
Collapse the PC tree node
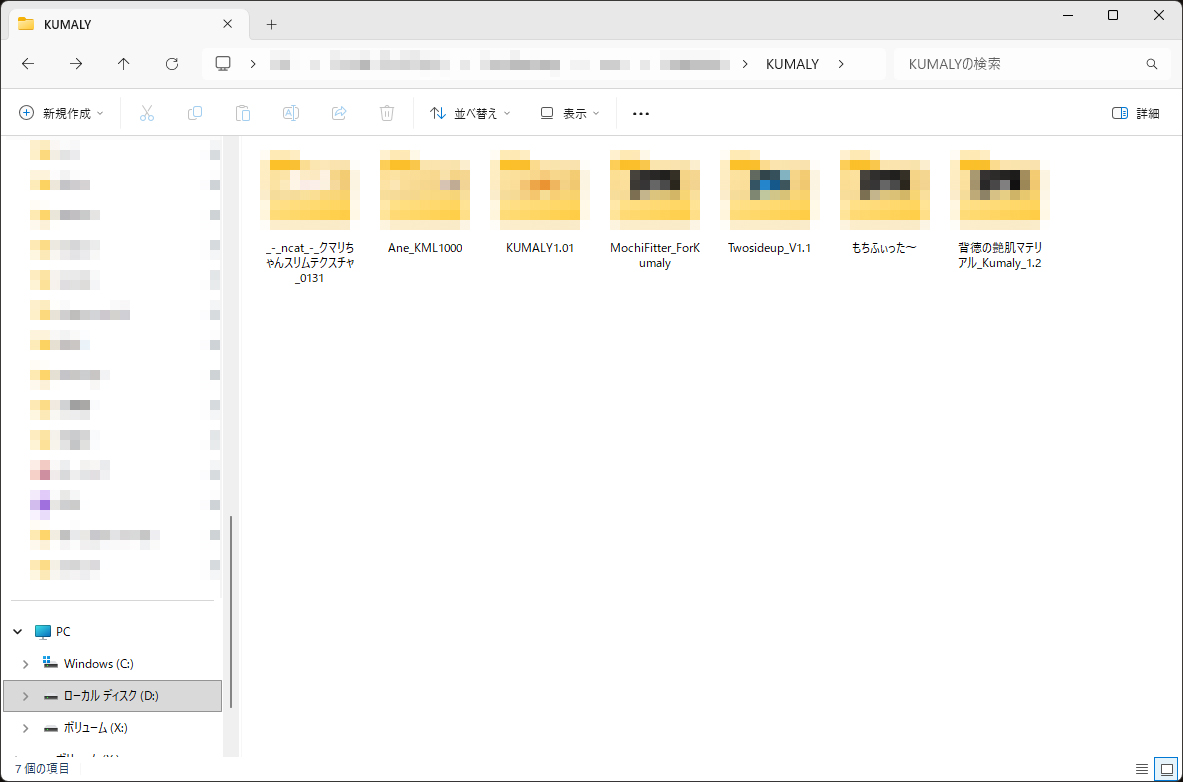point(18,632)
